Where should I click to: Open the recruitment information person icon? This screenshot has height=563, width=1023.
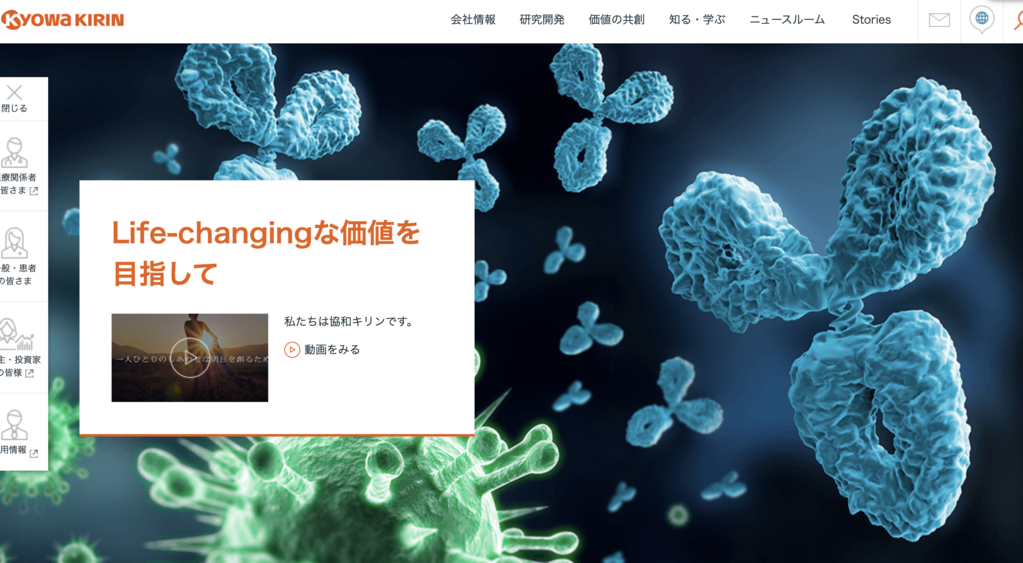(x=14, y=425)
